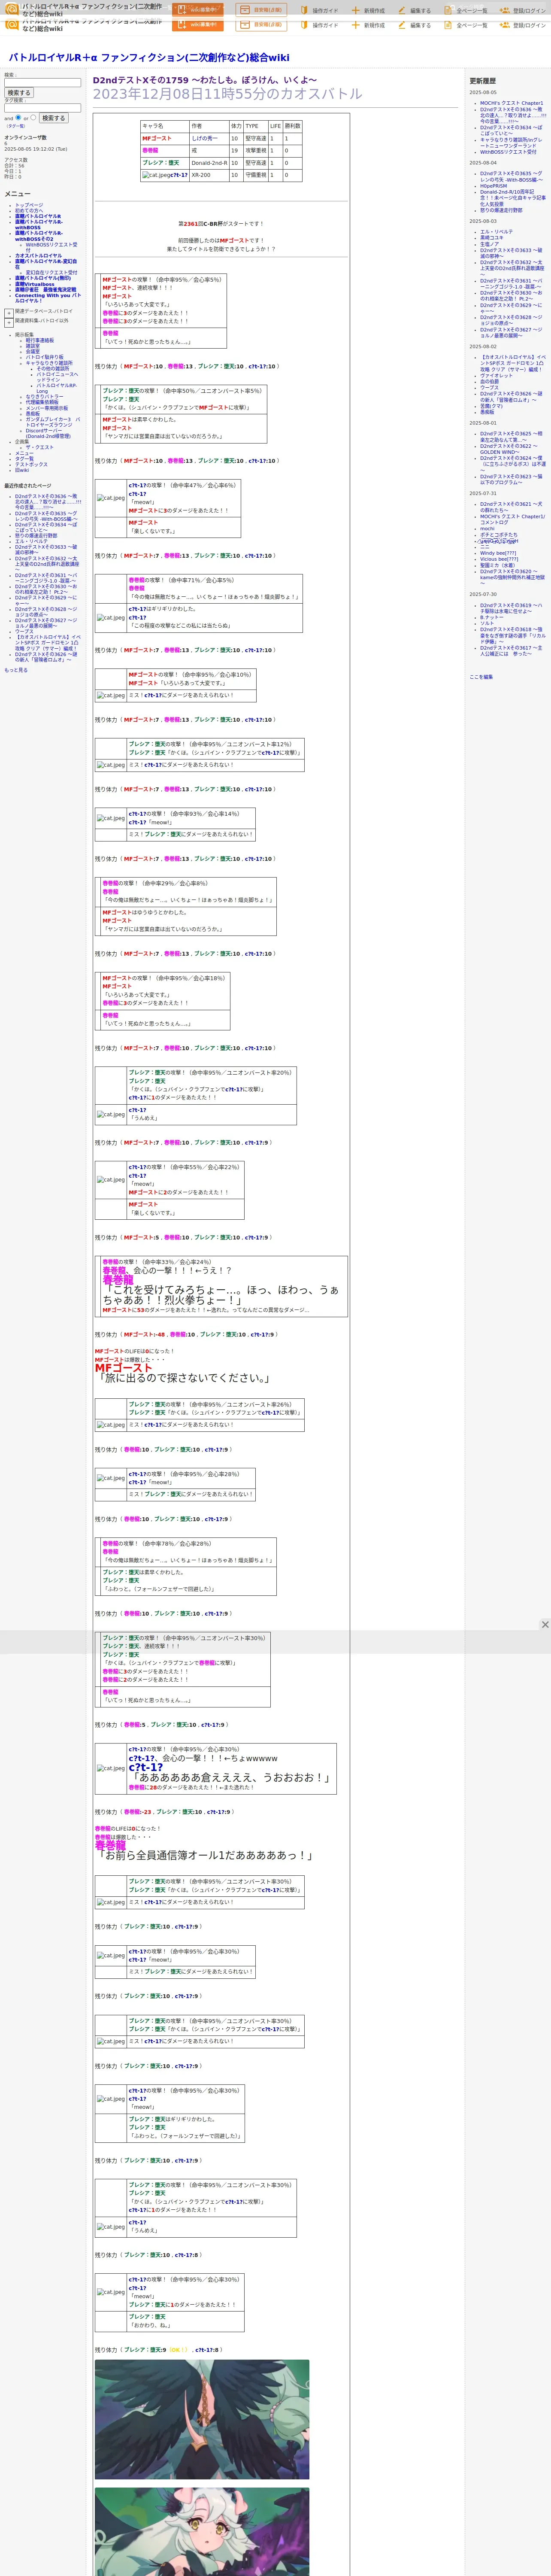Screen dimensions: 551x2576
Task: Click the 2025-08-03 date in update history
Action: pyautogui.click(x=483, y=221)
